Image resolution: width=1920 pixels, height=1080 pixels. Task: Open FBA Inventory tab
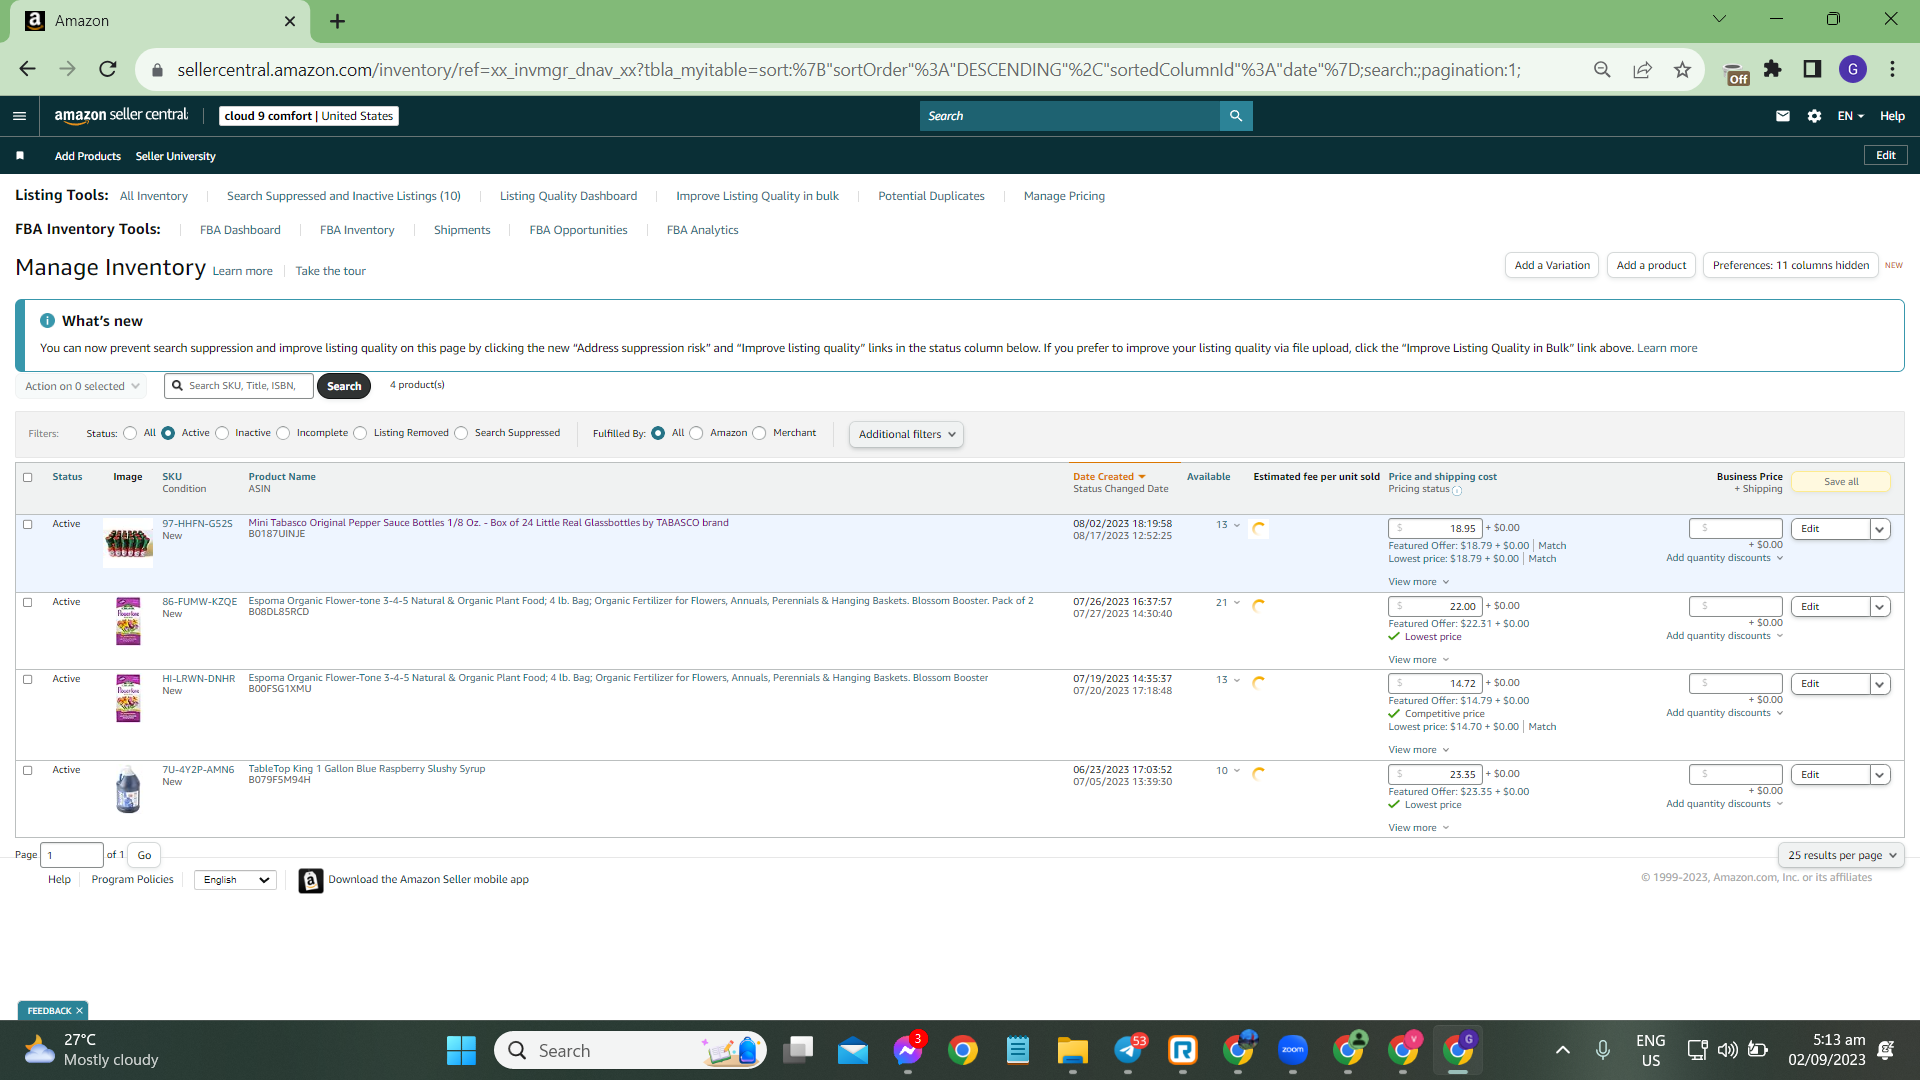coord(357,230)
